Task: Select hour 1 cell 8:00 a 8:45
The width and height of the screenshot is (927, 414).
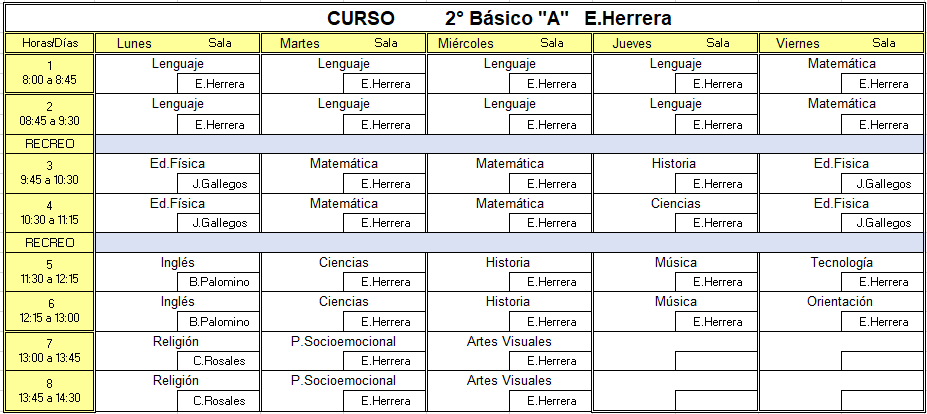Action: (50, 73)
